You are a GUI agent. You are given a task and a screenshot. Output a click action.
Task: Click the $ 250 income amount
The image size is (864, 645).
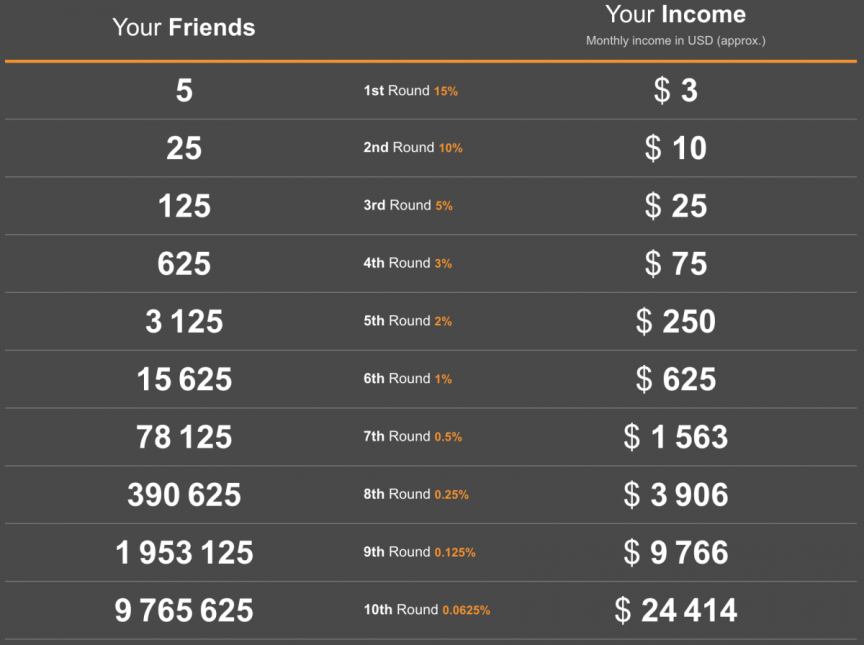675,321
